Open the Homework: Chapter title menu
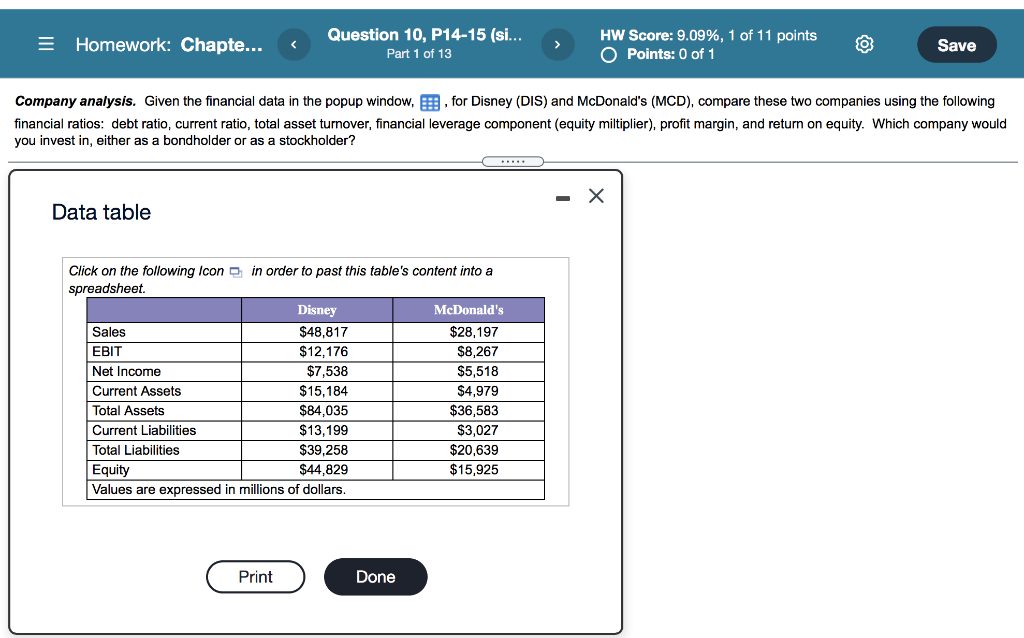Viewport: 1024px width, 638px height. (x=170, y=44)
